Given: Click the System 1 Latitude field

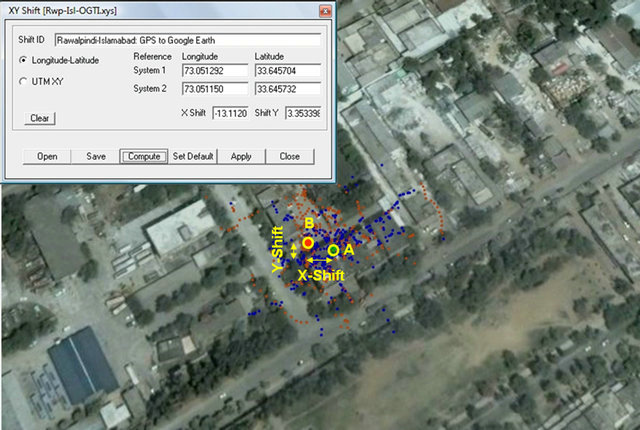Looking at the screenshot, I should point(287,71).
